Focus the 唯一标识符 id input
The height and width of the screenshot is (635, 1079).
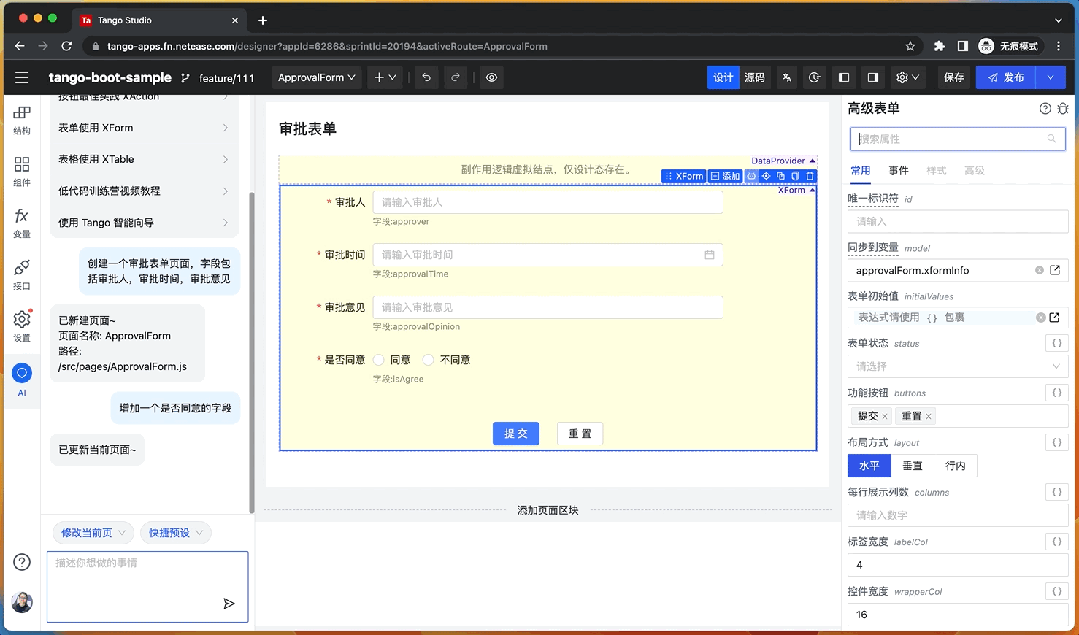957,222
